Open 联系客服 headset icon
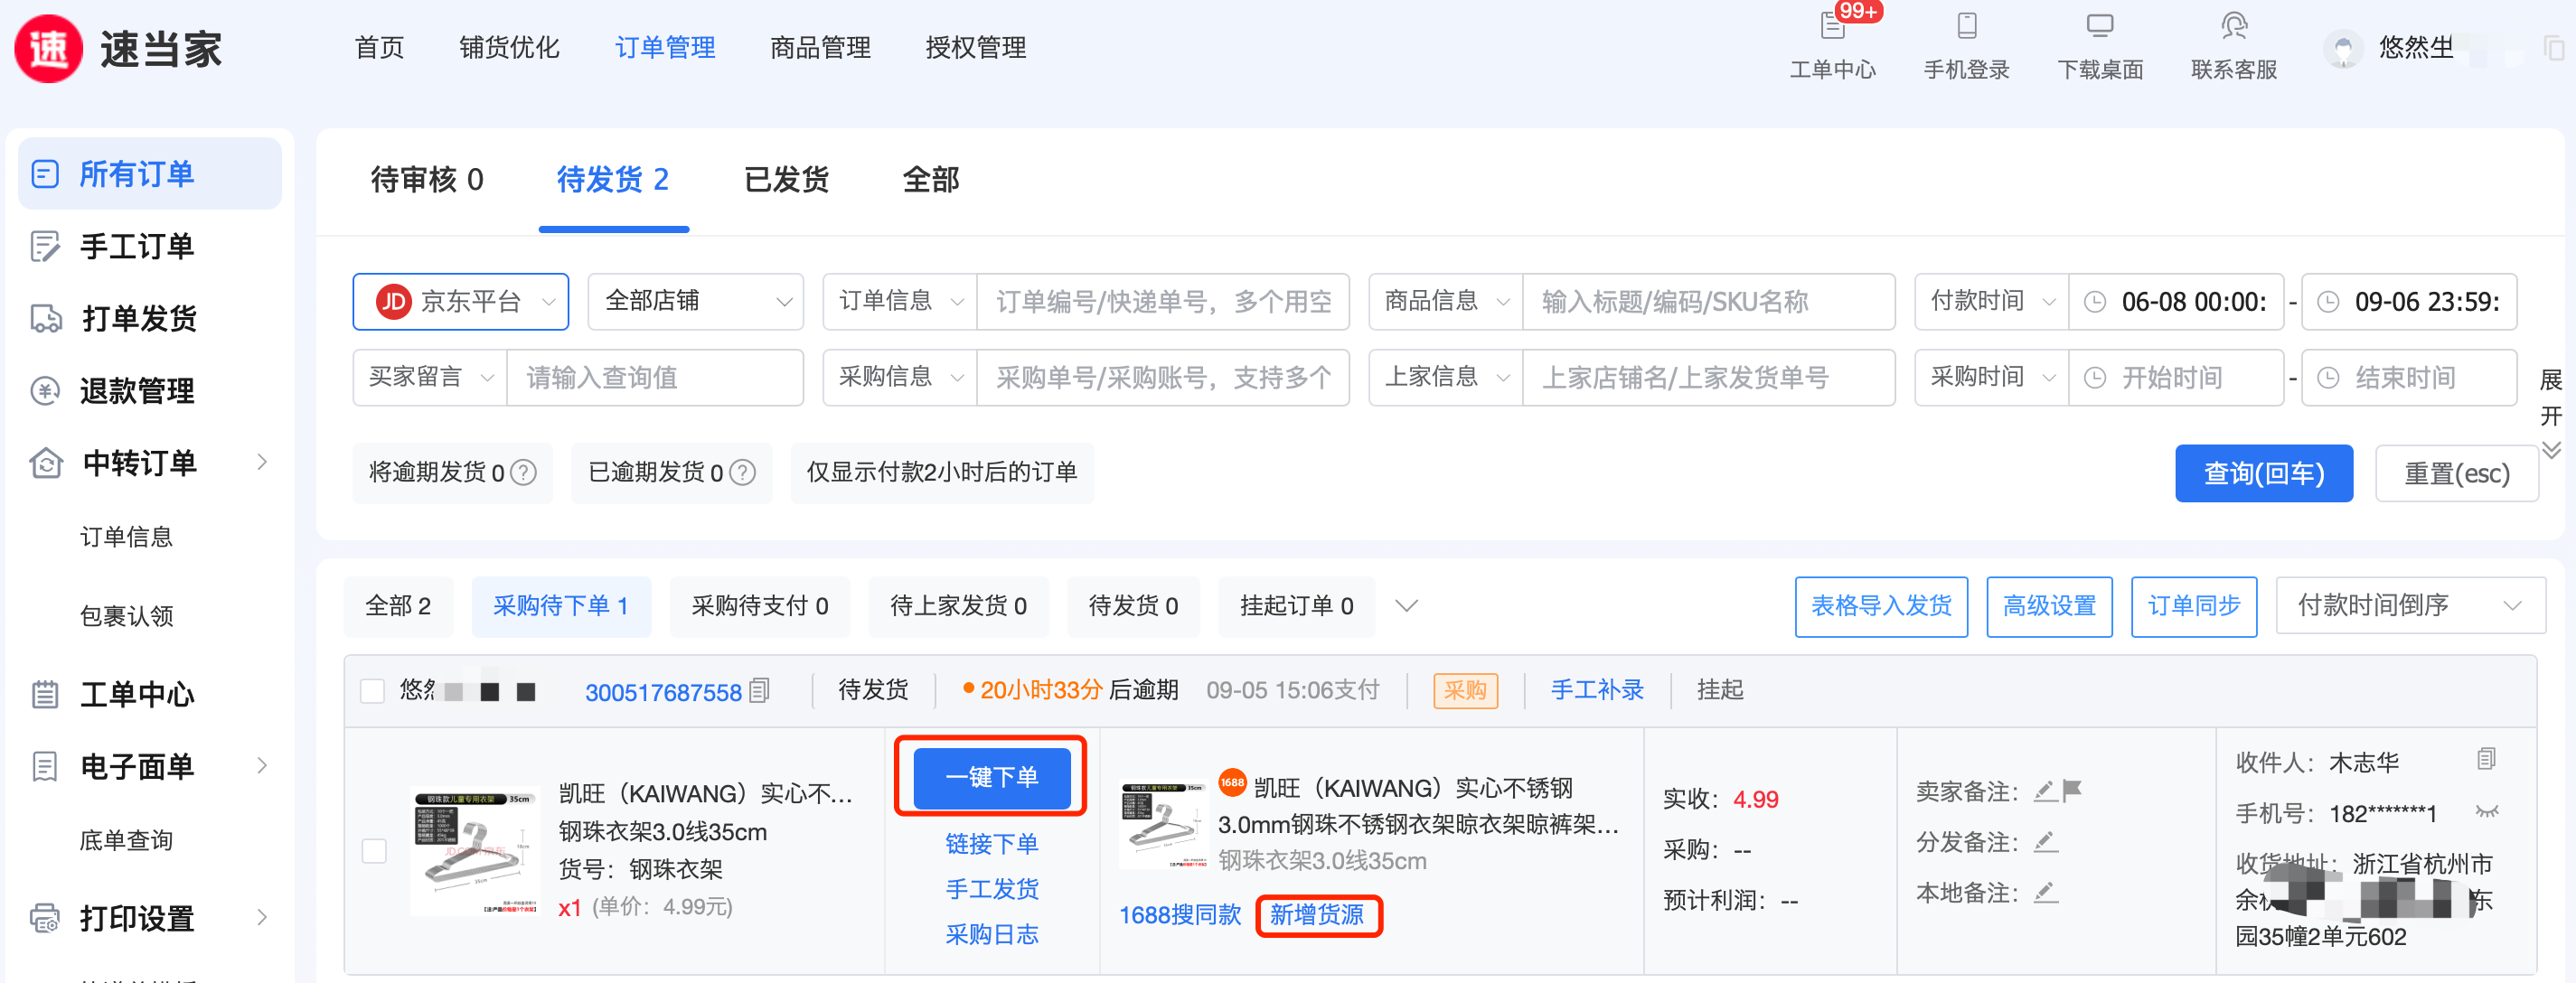Image resolution: width=2576 pixels, height=983 pixels. (x=2233, y=26)
